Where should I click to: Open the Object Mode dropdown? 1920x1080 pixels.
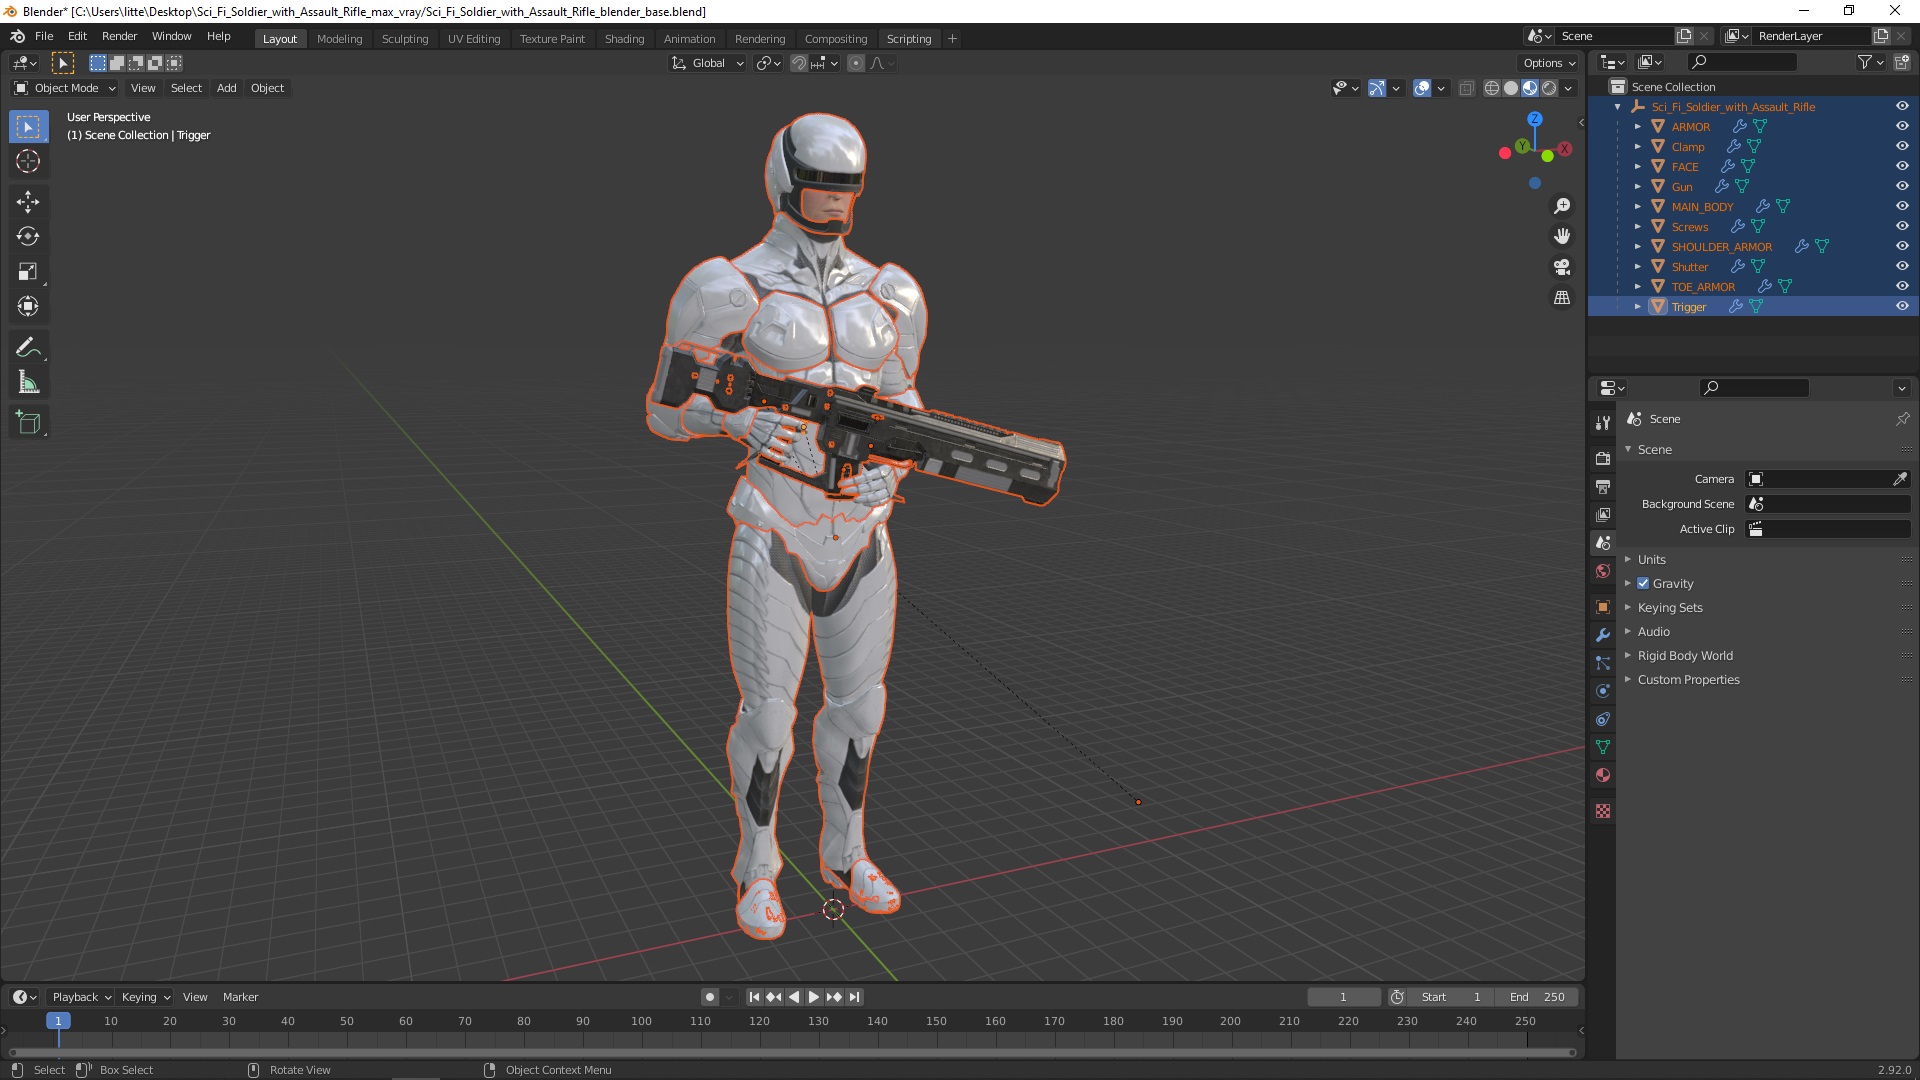coord(65,88)
